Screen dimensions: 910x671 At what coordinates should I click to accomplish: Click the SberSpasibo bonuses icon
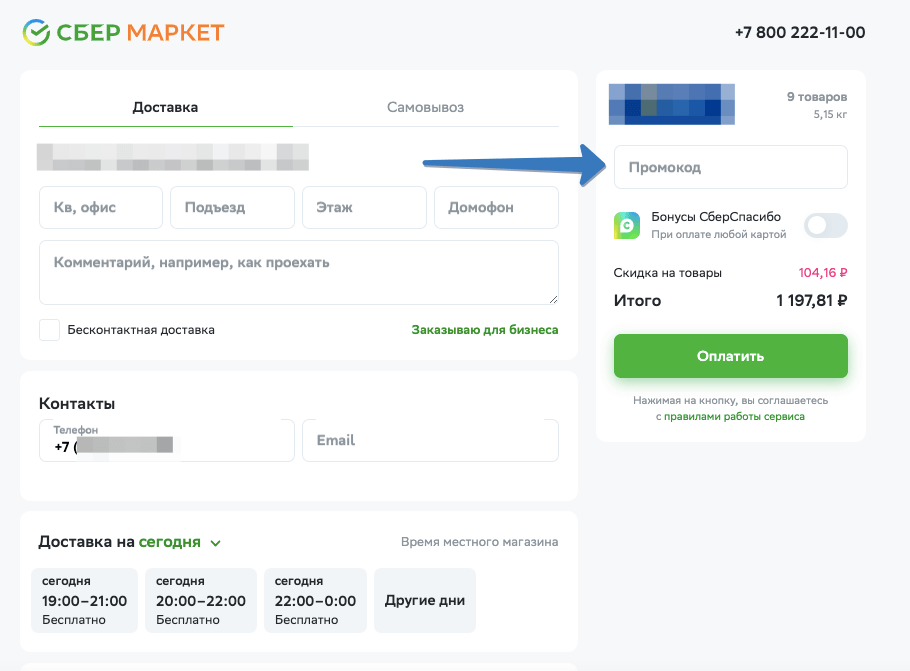[627, 225]
